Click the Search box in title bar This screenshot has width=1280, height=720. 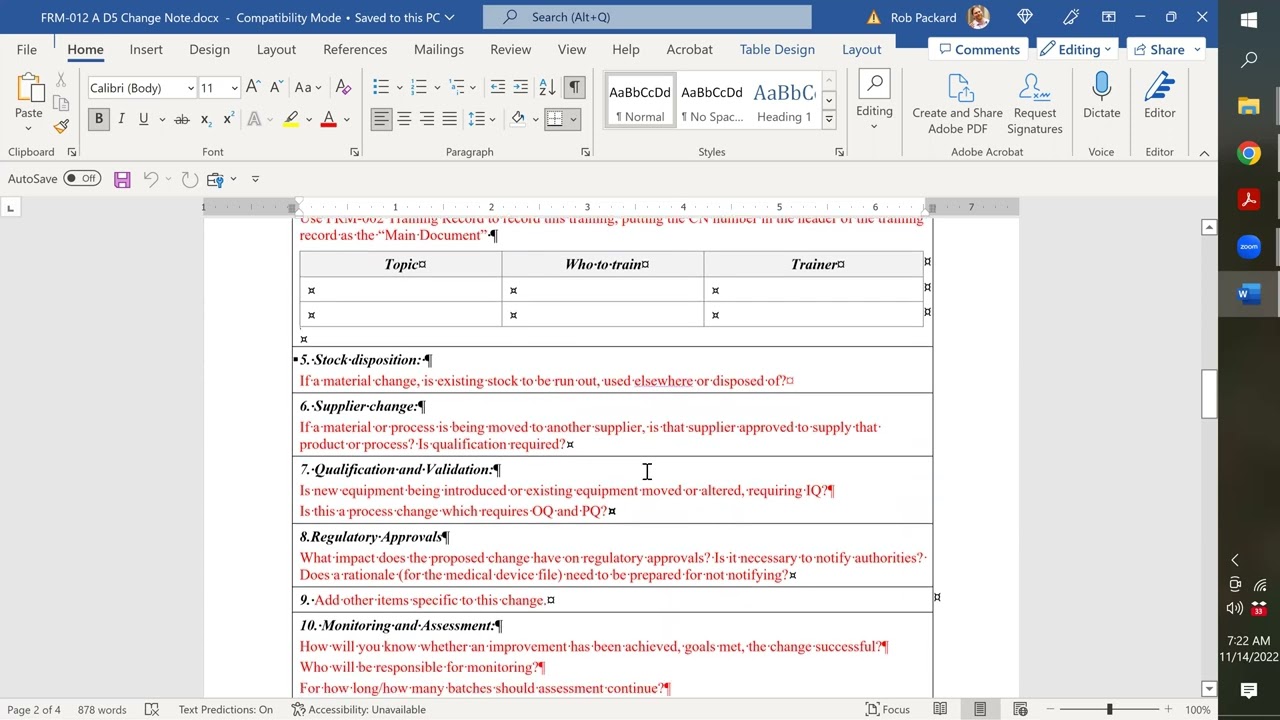coord(647,17)
